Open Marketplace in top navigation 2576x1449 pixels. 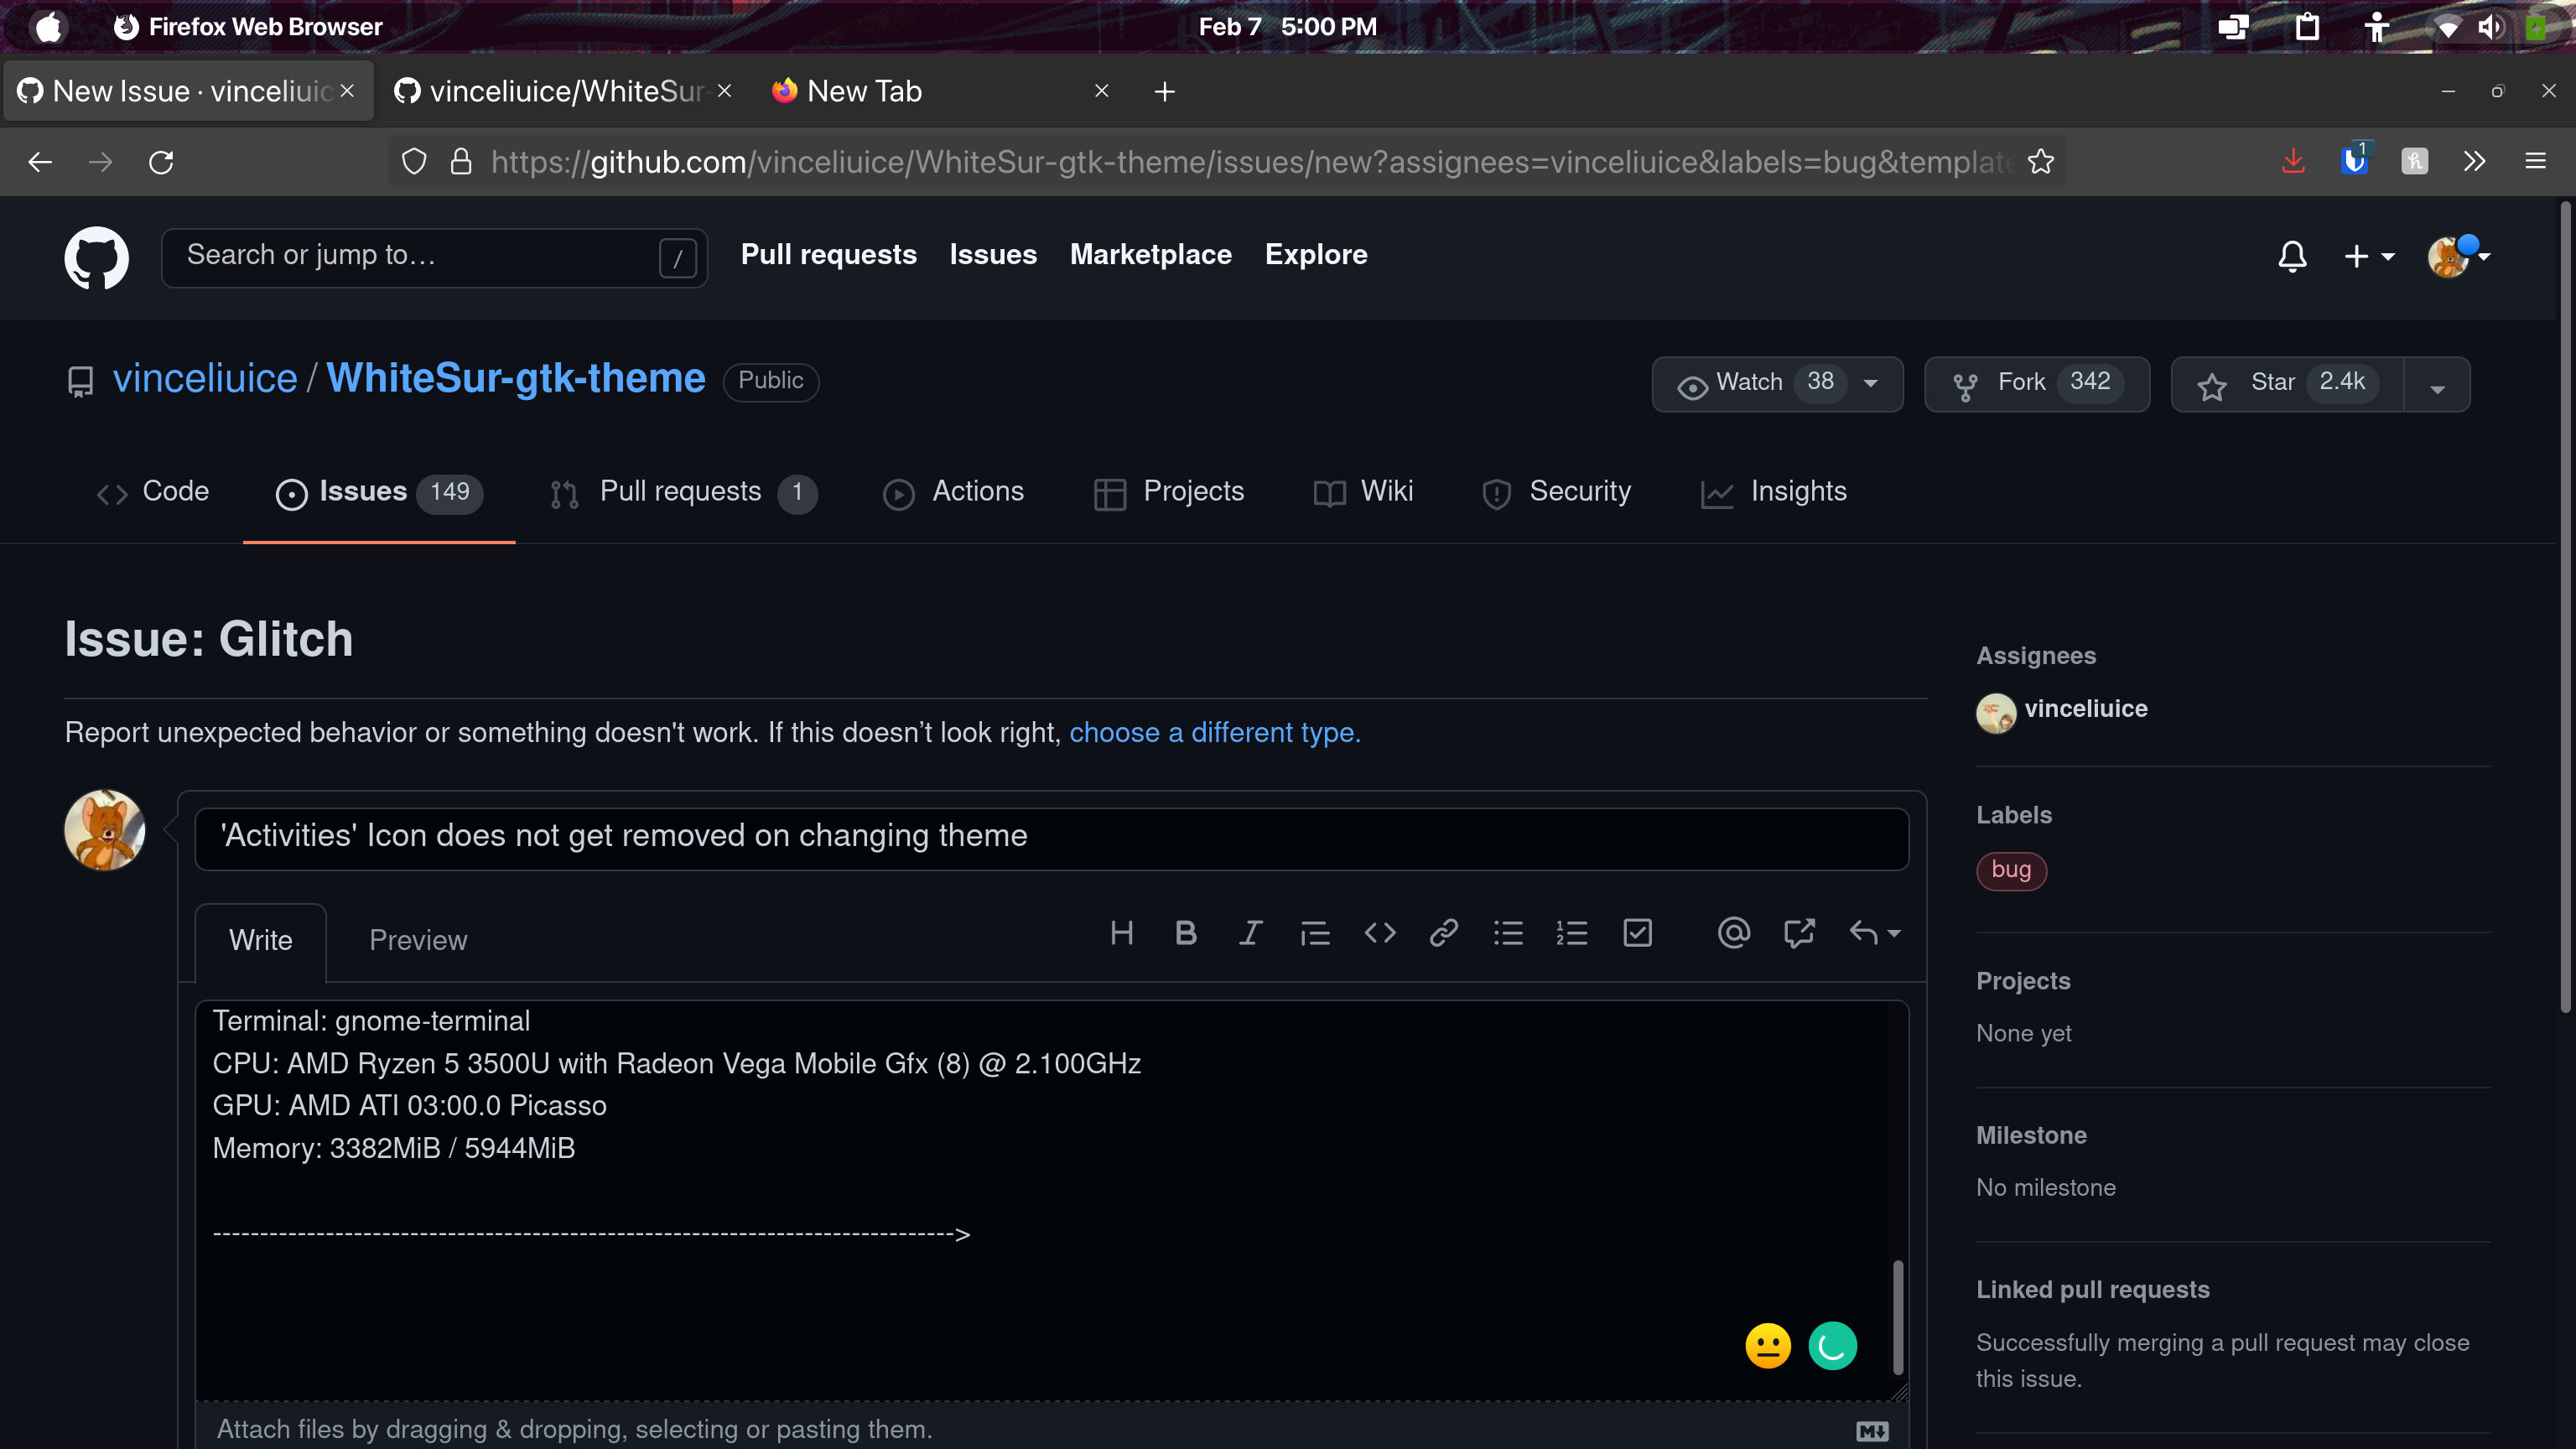tap(1151, 255)
